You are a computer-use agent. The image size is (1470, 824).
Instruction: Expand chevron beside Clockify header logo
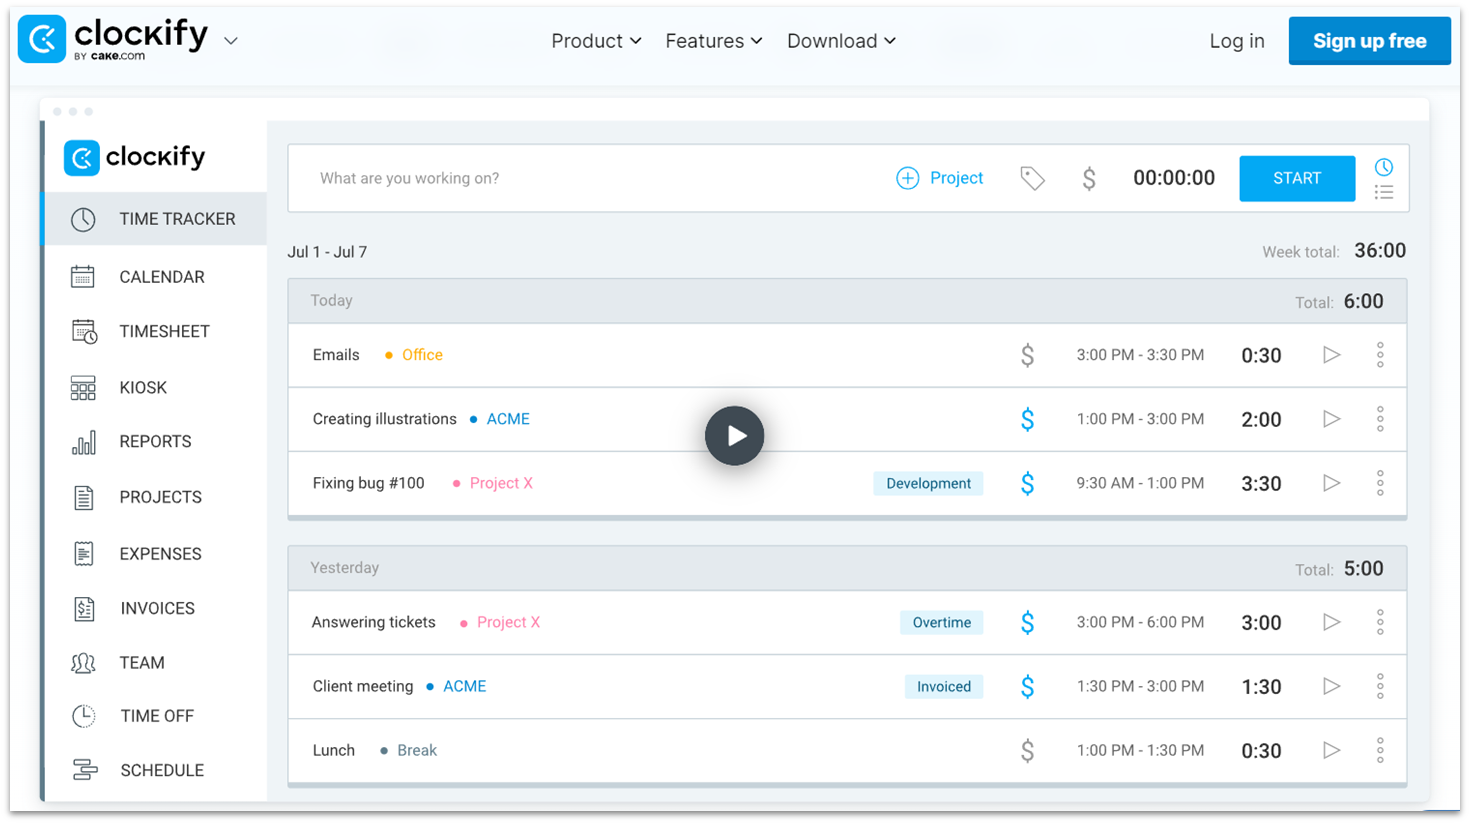coord(231,41)
